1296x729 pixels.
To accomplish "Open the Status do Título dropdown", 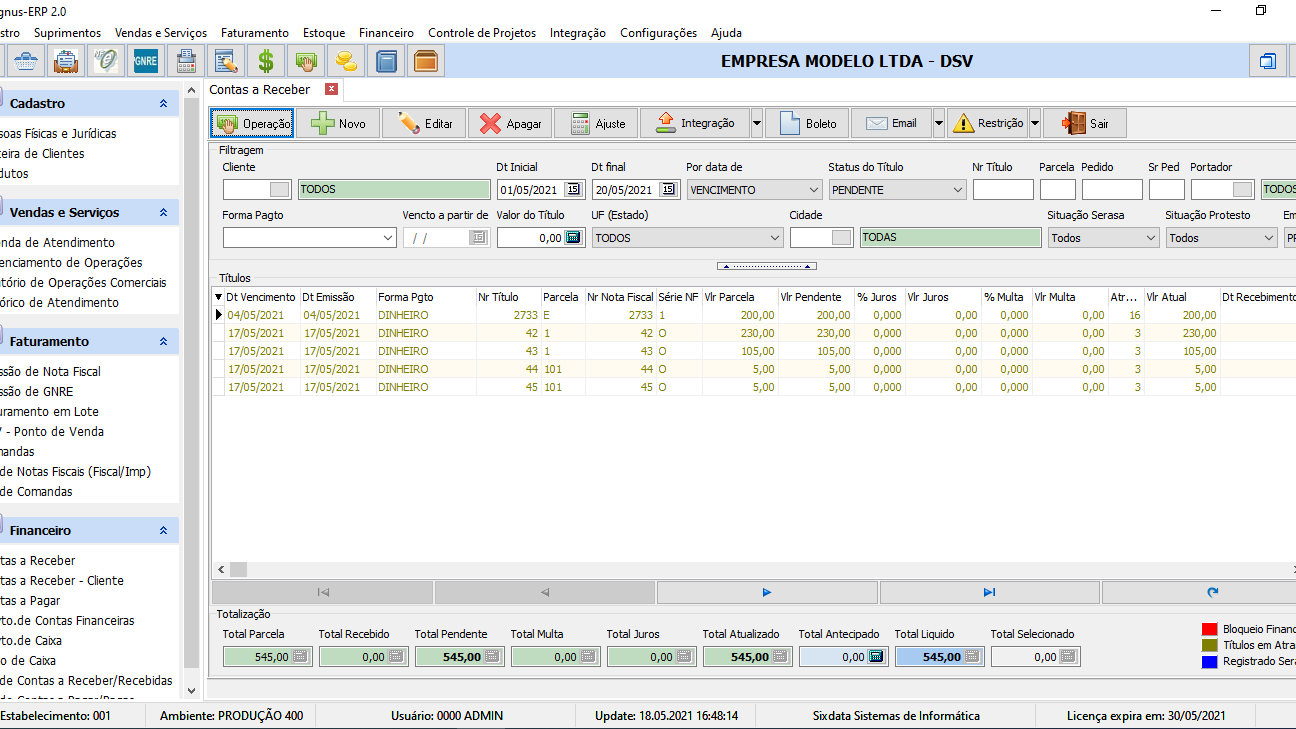I will coord(958,189).
